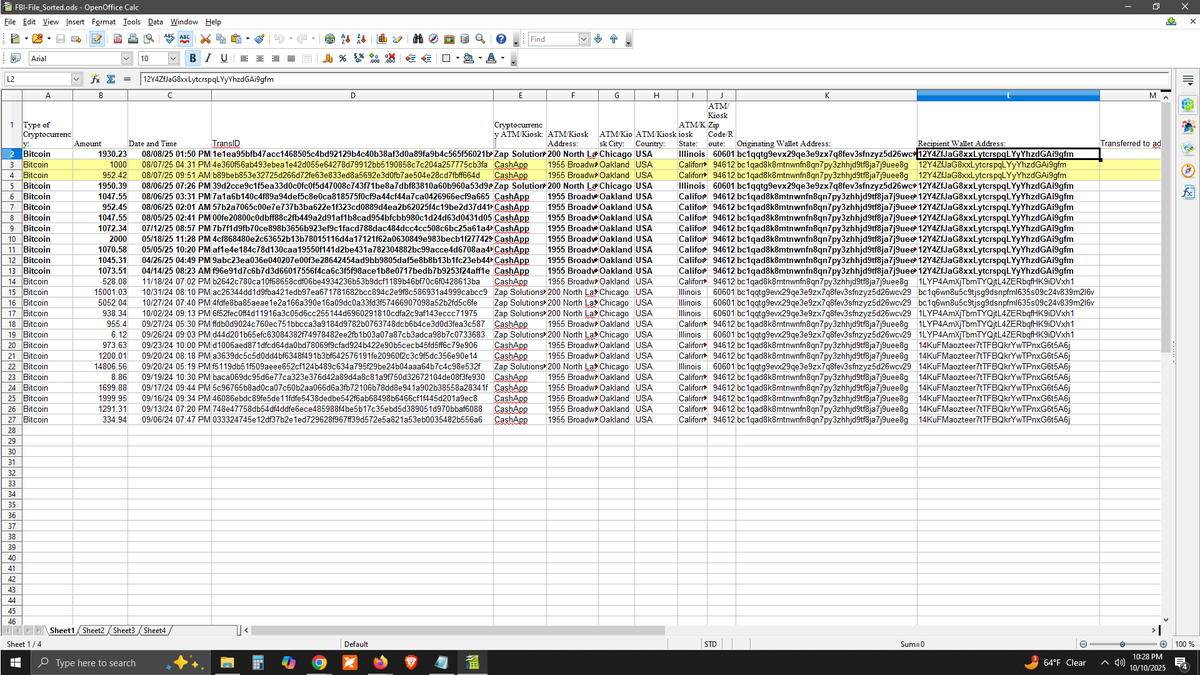This screenshot has height=675, width=1200.
Task: Open Find & Replace binoculars icon
Action: (418, 39)
